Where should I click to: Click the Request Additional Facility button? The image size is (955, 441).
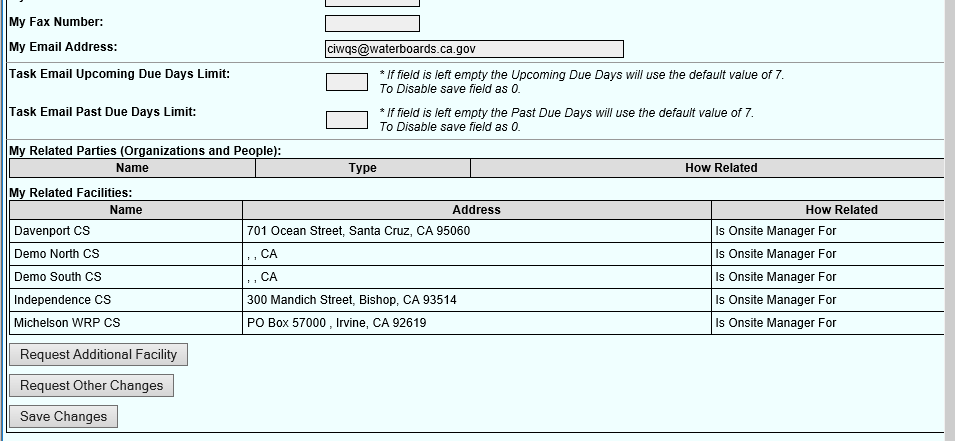(x=98, y=354)
